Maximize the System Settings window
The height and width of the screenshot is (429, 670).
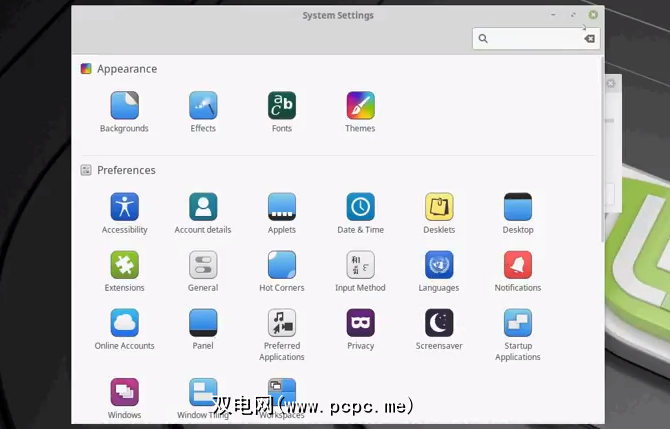coord(573,15)
